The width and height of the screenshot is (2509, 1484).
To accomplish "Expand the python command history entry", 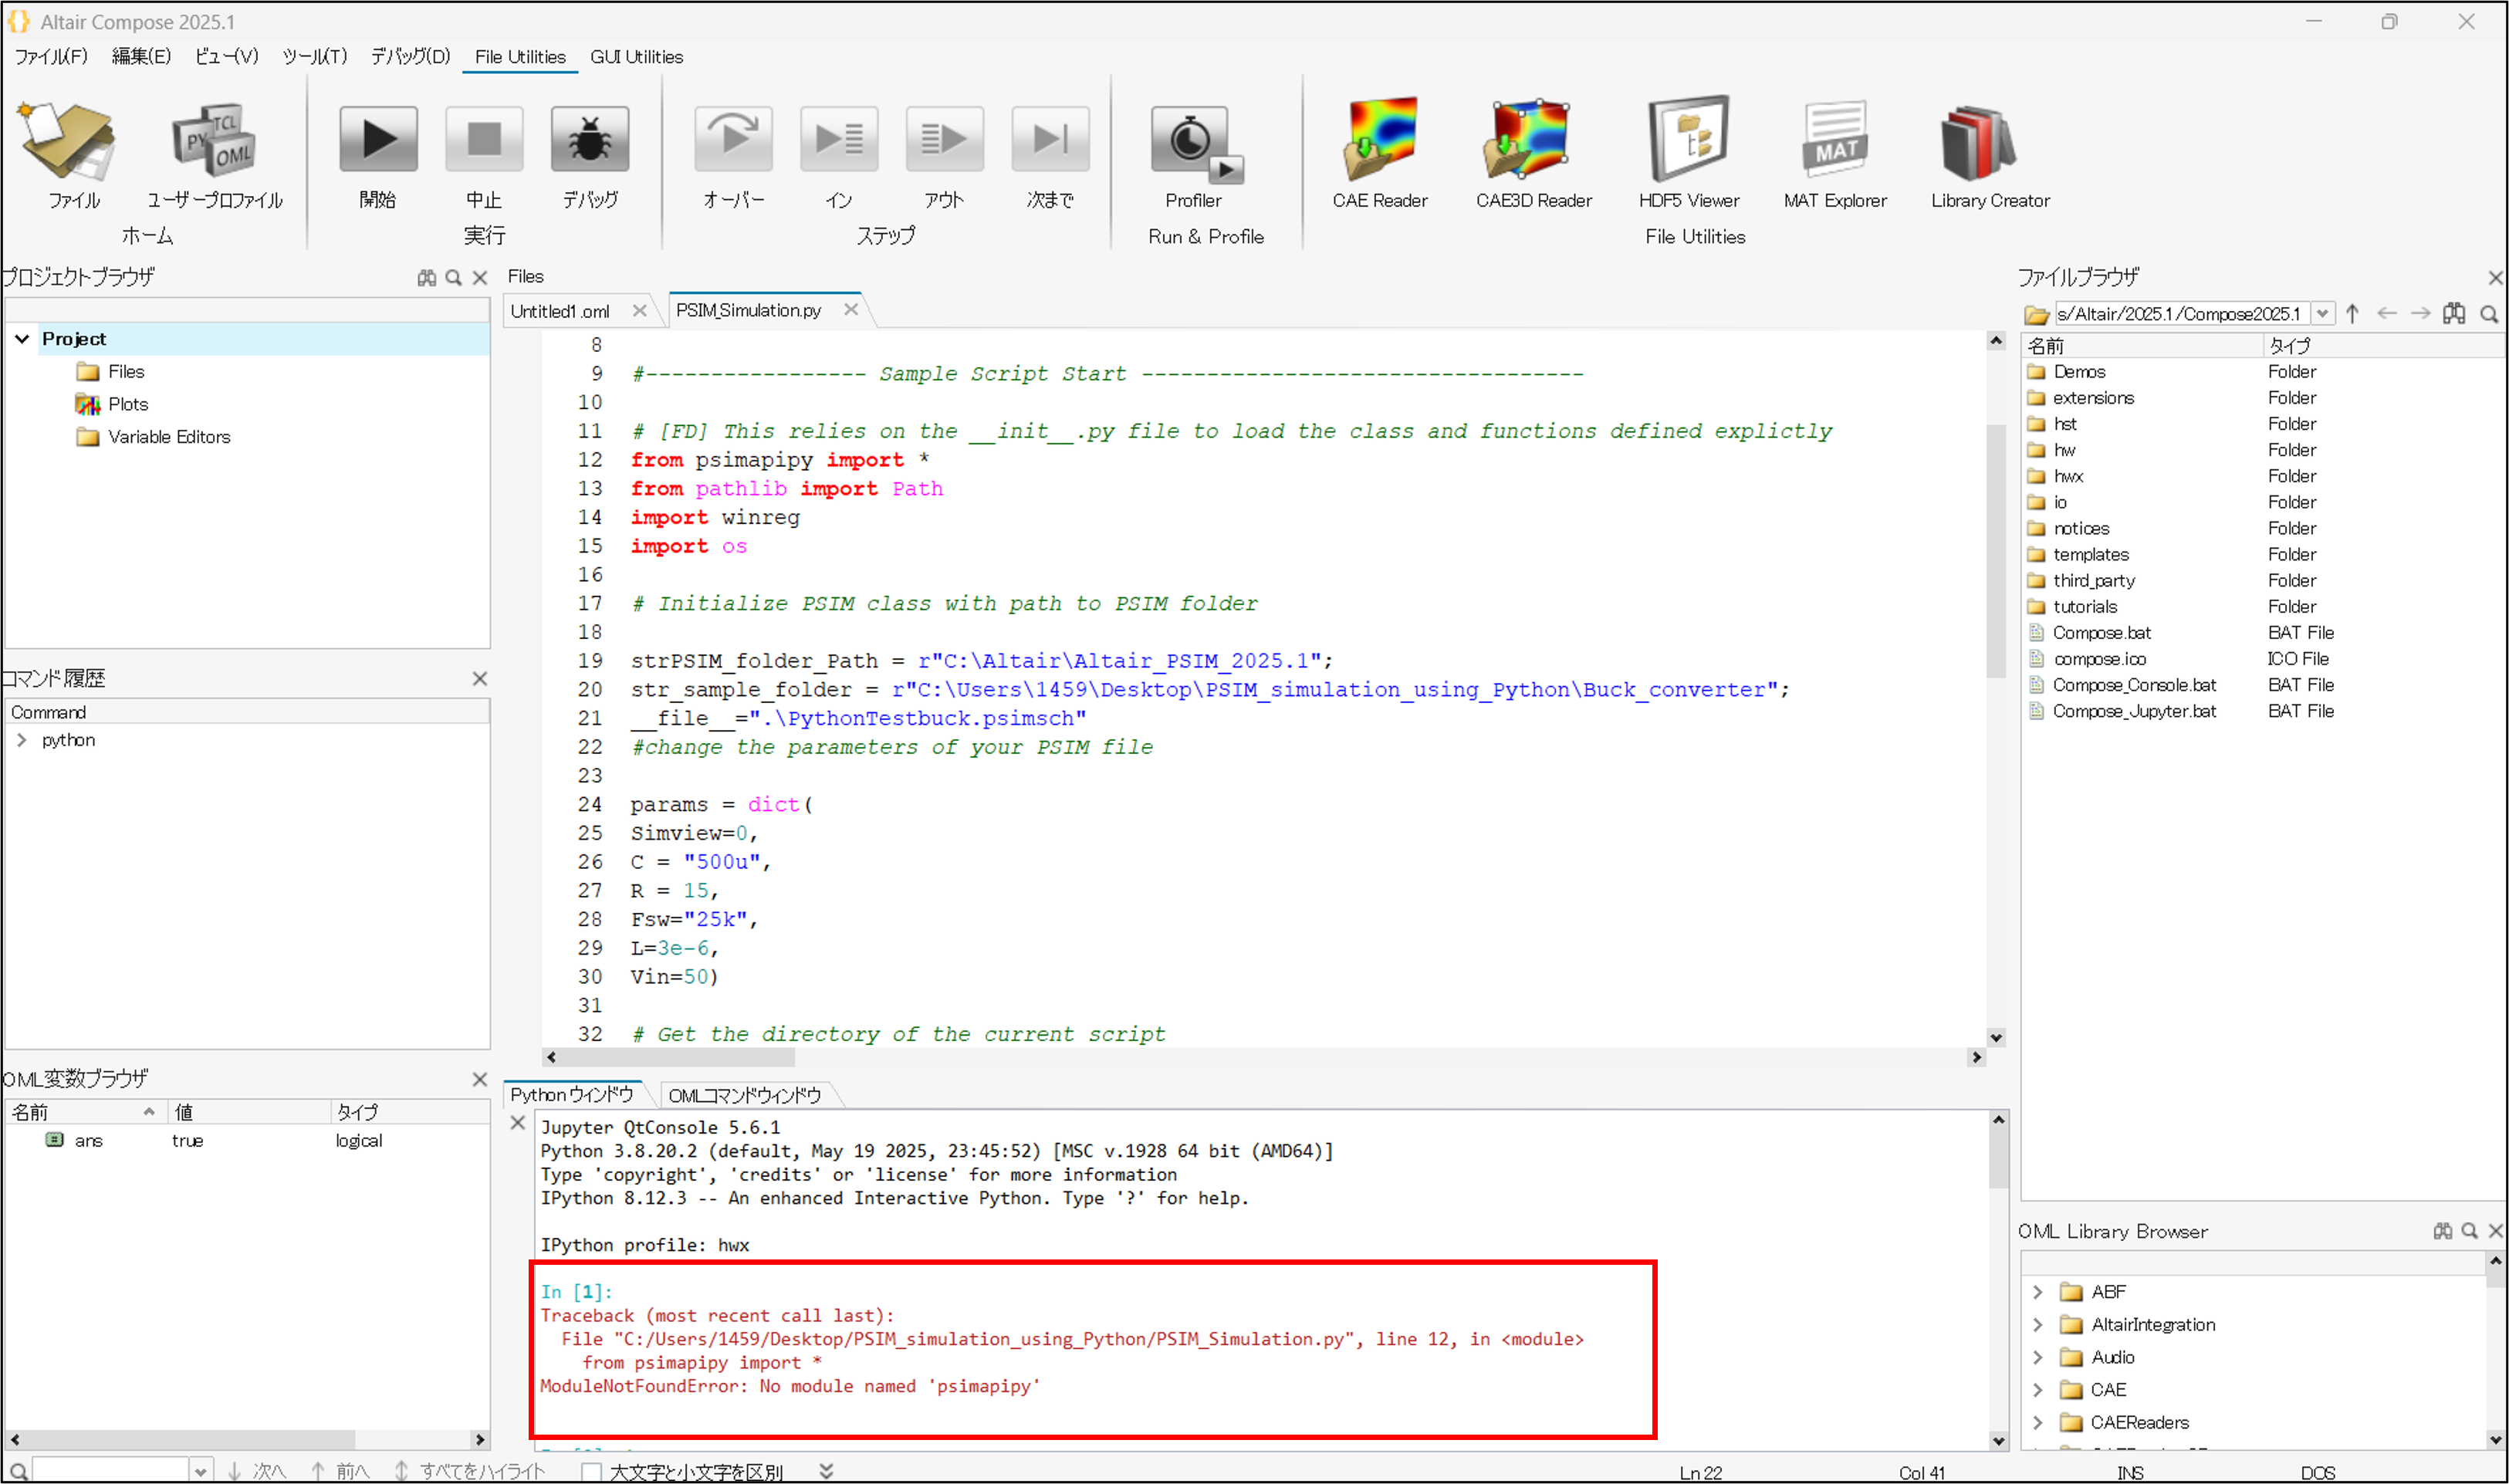I will pos(22,740).
